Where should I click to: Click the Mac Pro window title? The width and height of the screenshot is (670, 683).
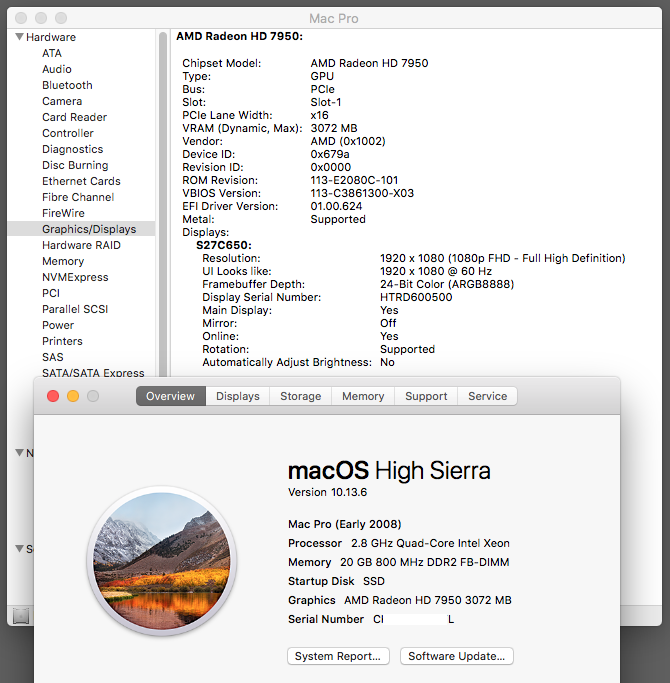pyautogui.click(x=334, y=18)
